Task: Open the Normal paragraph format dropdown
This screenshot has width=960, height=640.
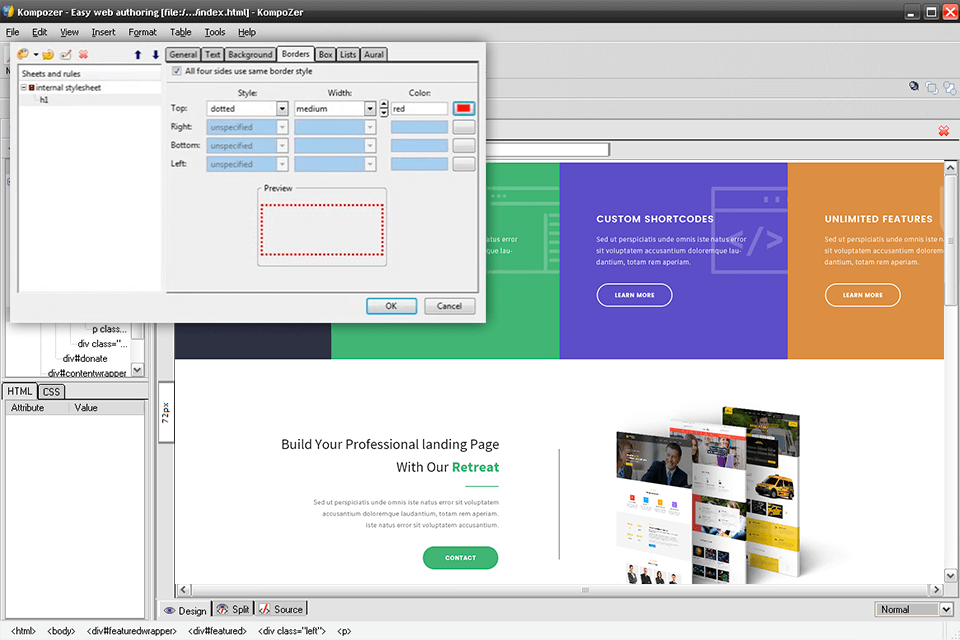Action: tap(912, 609)
